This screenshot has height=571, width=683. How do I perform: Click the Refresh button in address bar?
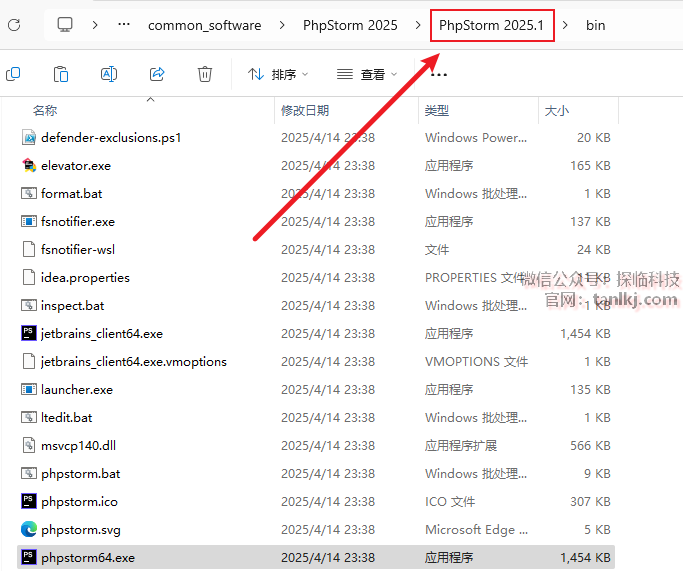(x=13, y=25)
